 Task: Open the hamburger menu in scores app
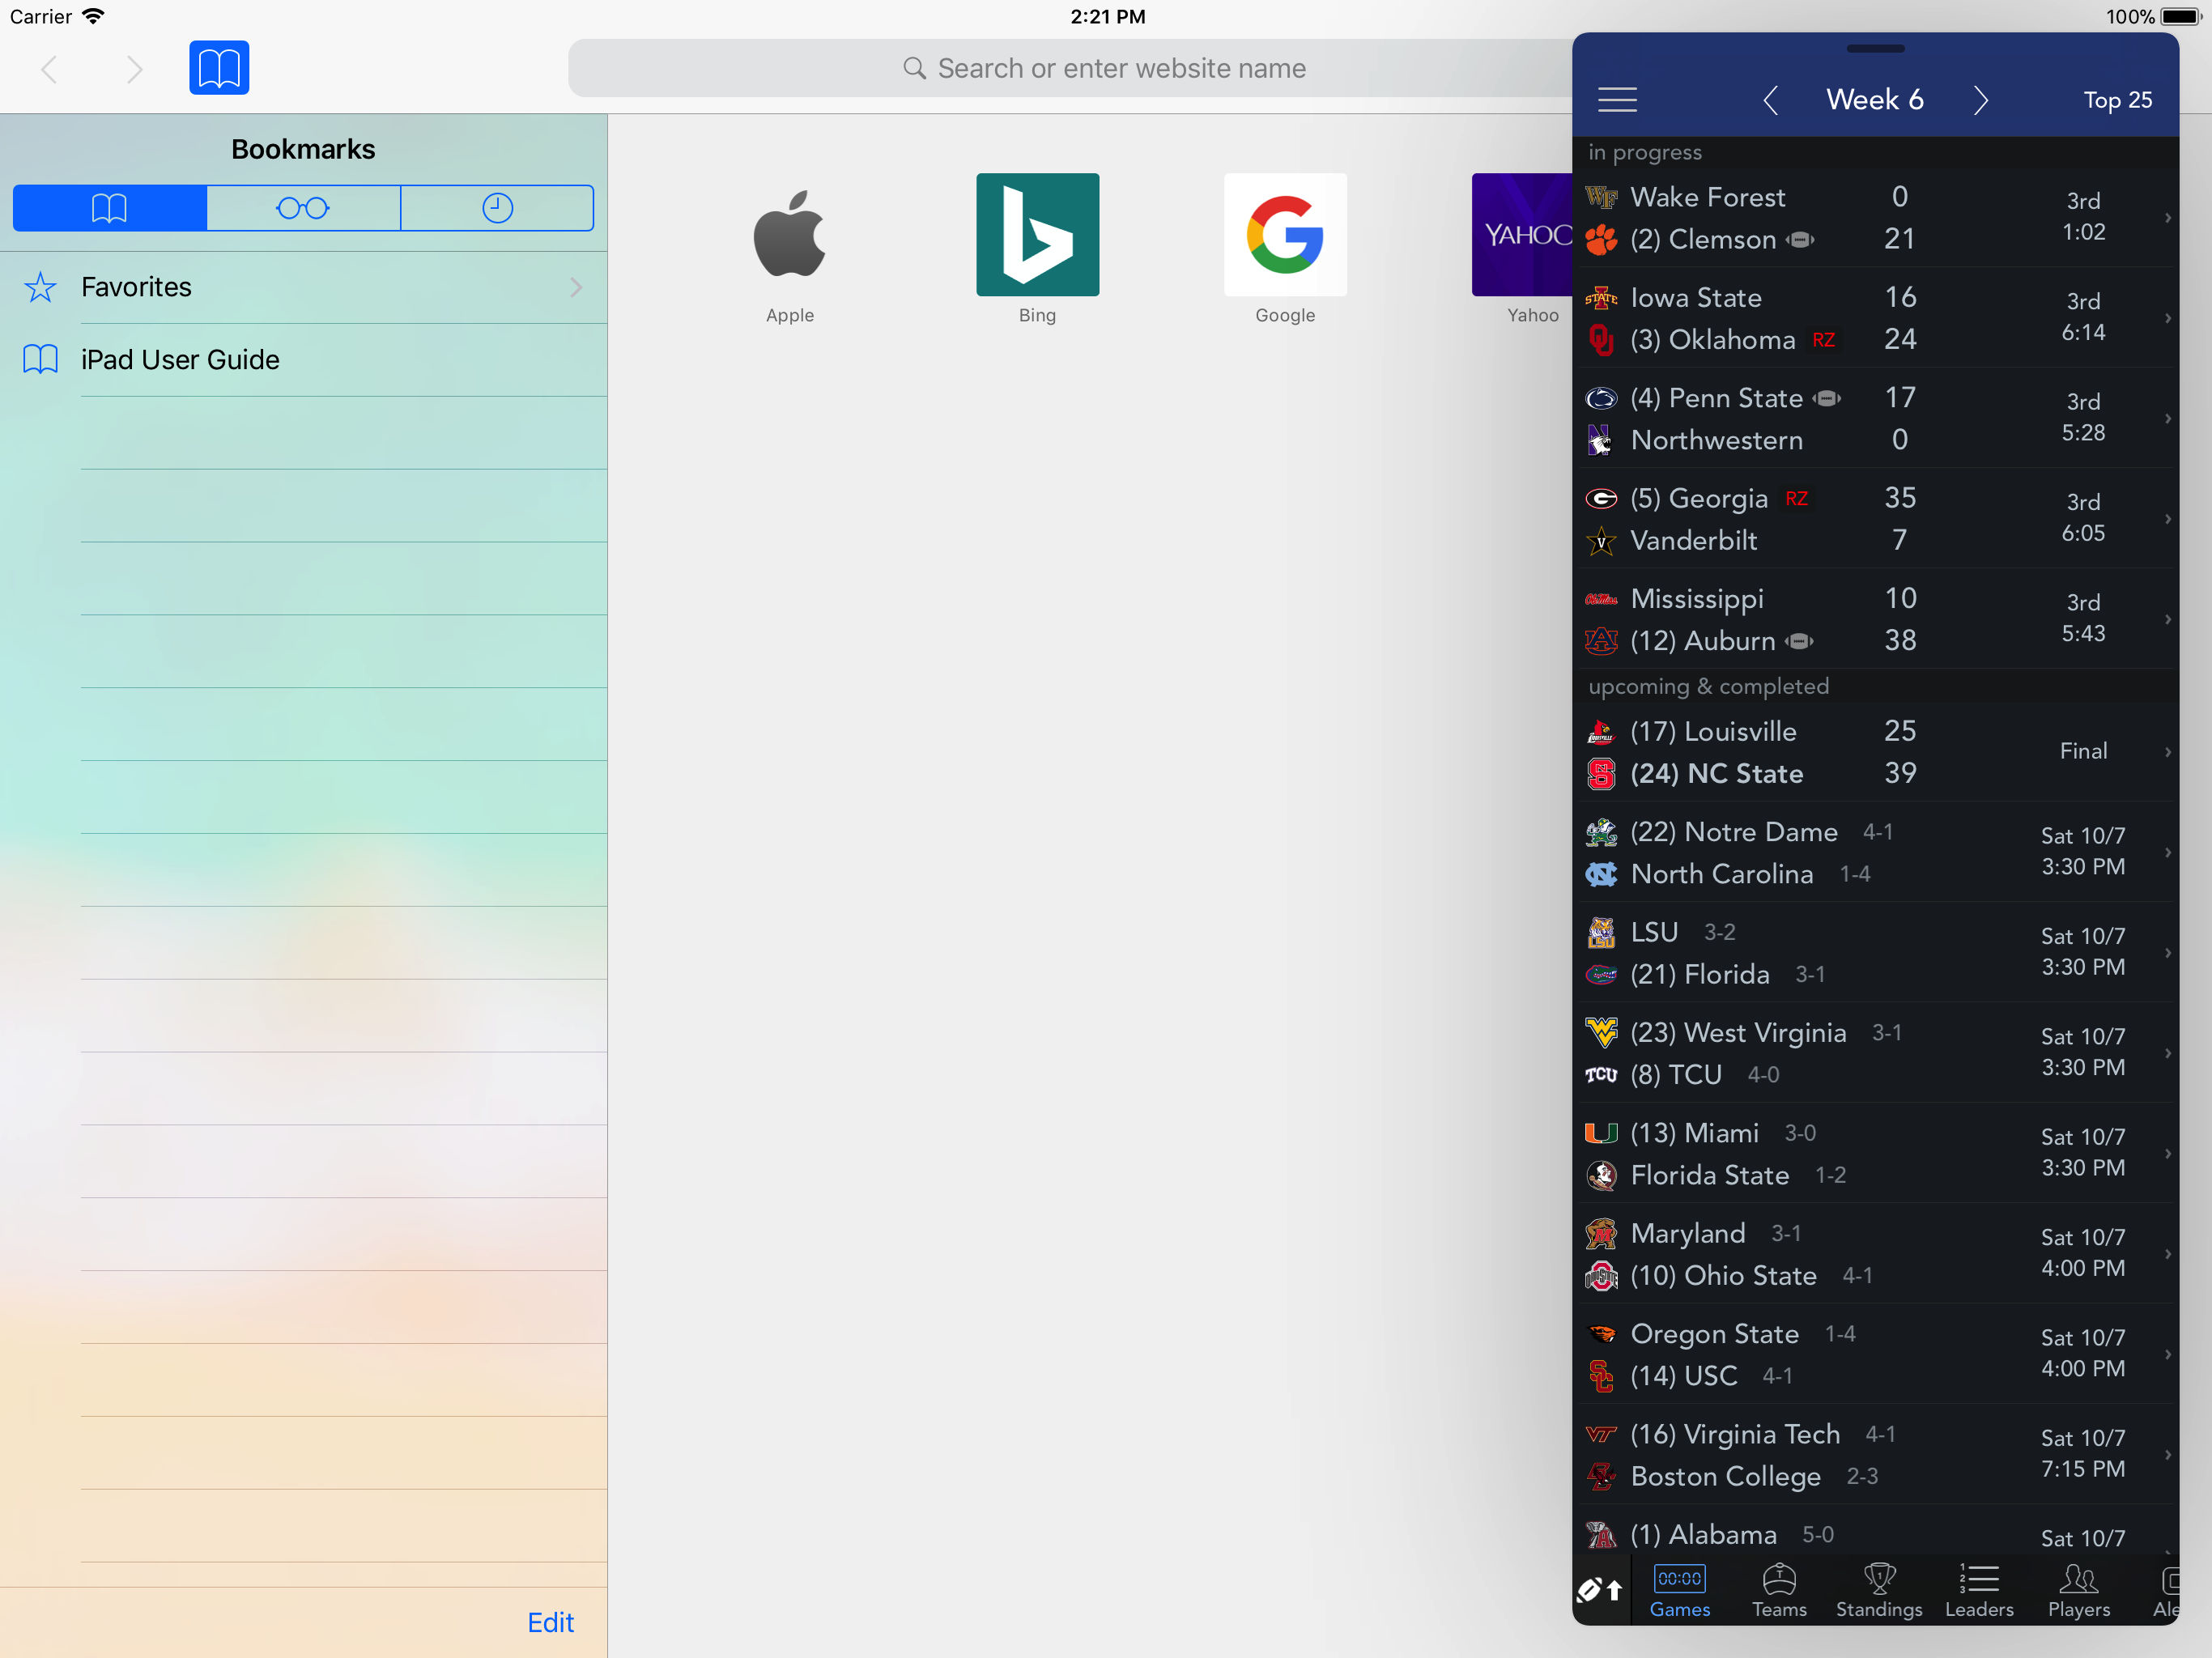tap(1616, 99)
